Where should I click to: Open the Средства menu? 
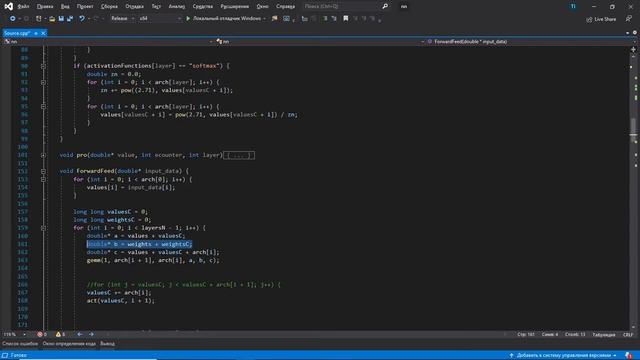202,7
